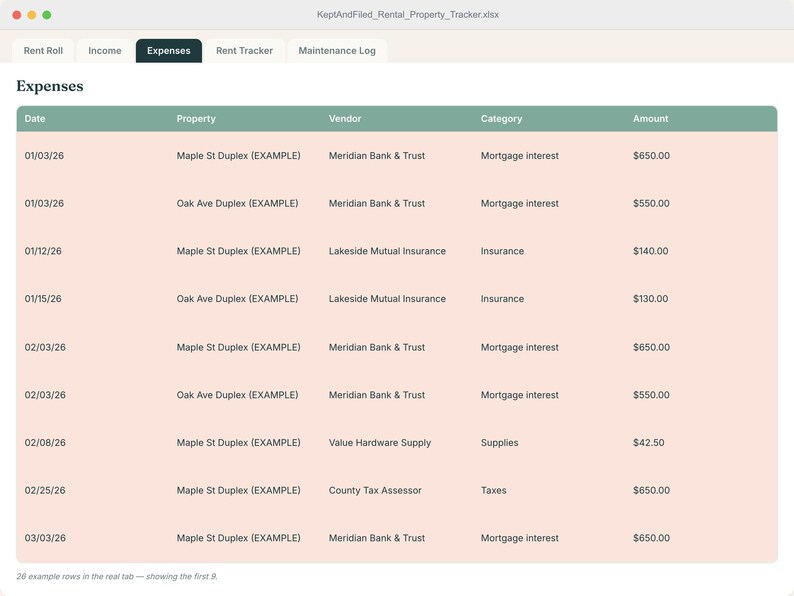Select the $42.50 amount cell
This screenshot has height=596, width=794.
pos(648,443)
